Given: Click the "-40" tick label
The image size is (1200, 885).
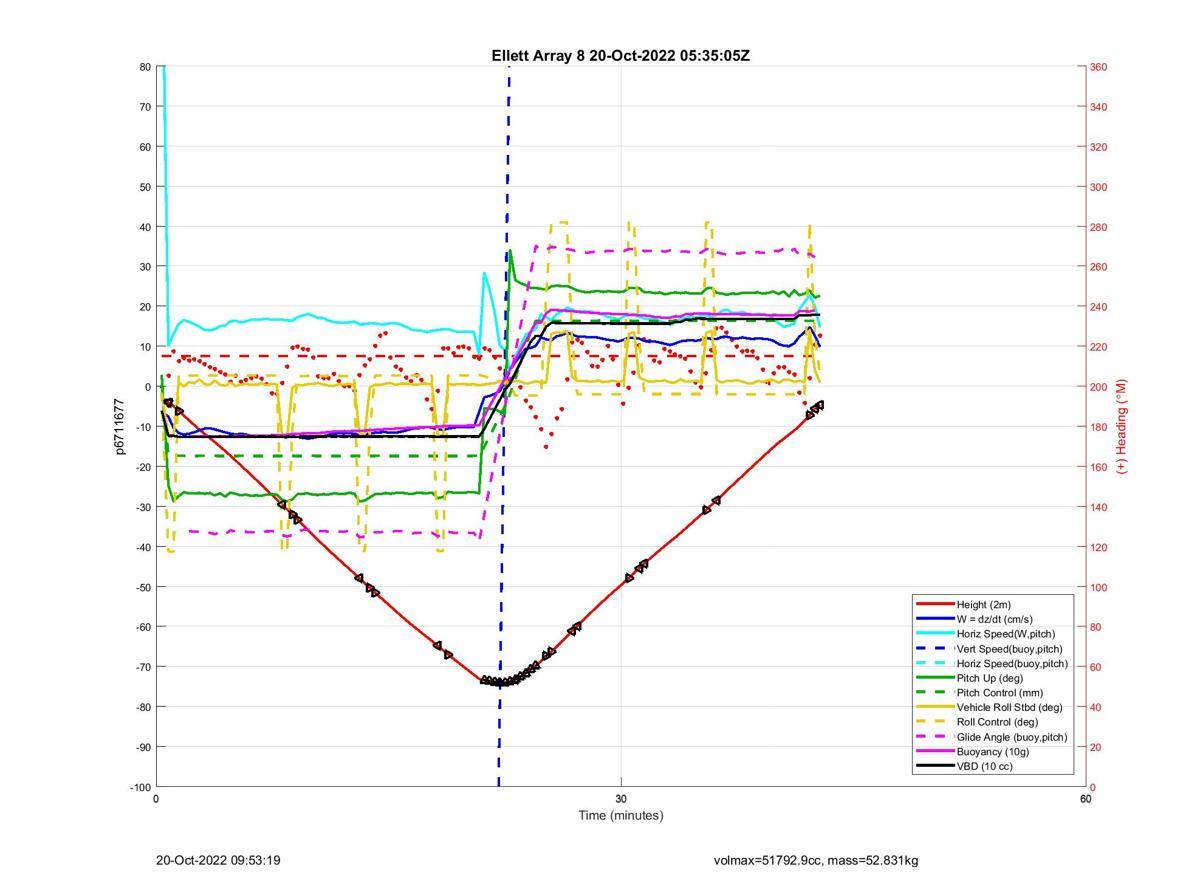Looking at the screenshot, I should point(144,547).
